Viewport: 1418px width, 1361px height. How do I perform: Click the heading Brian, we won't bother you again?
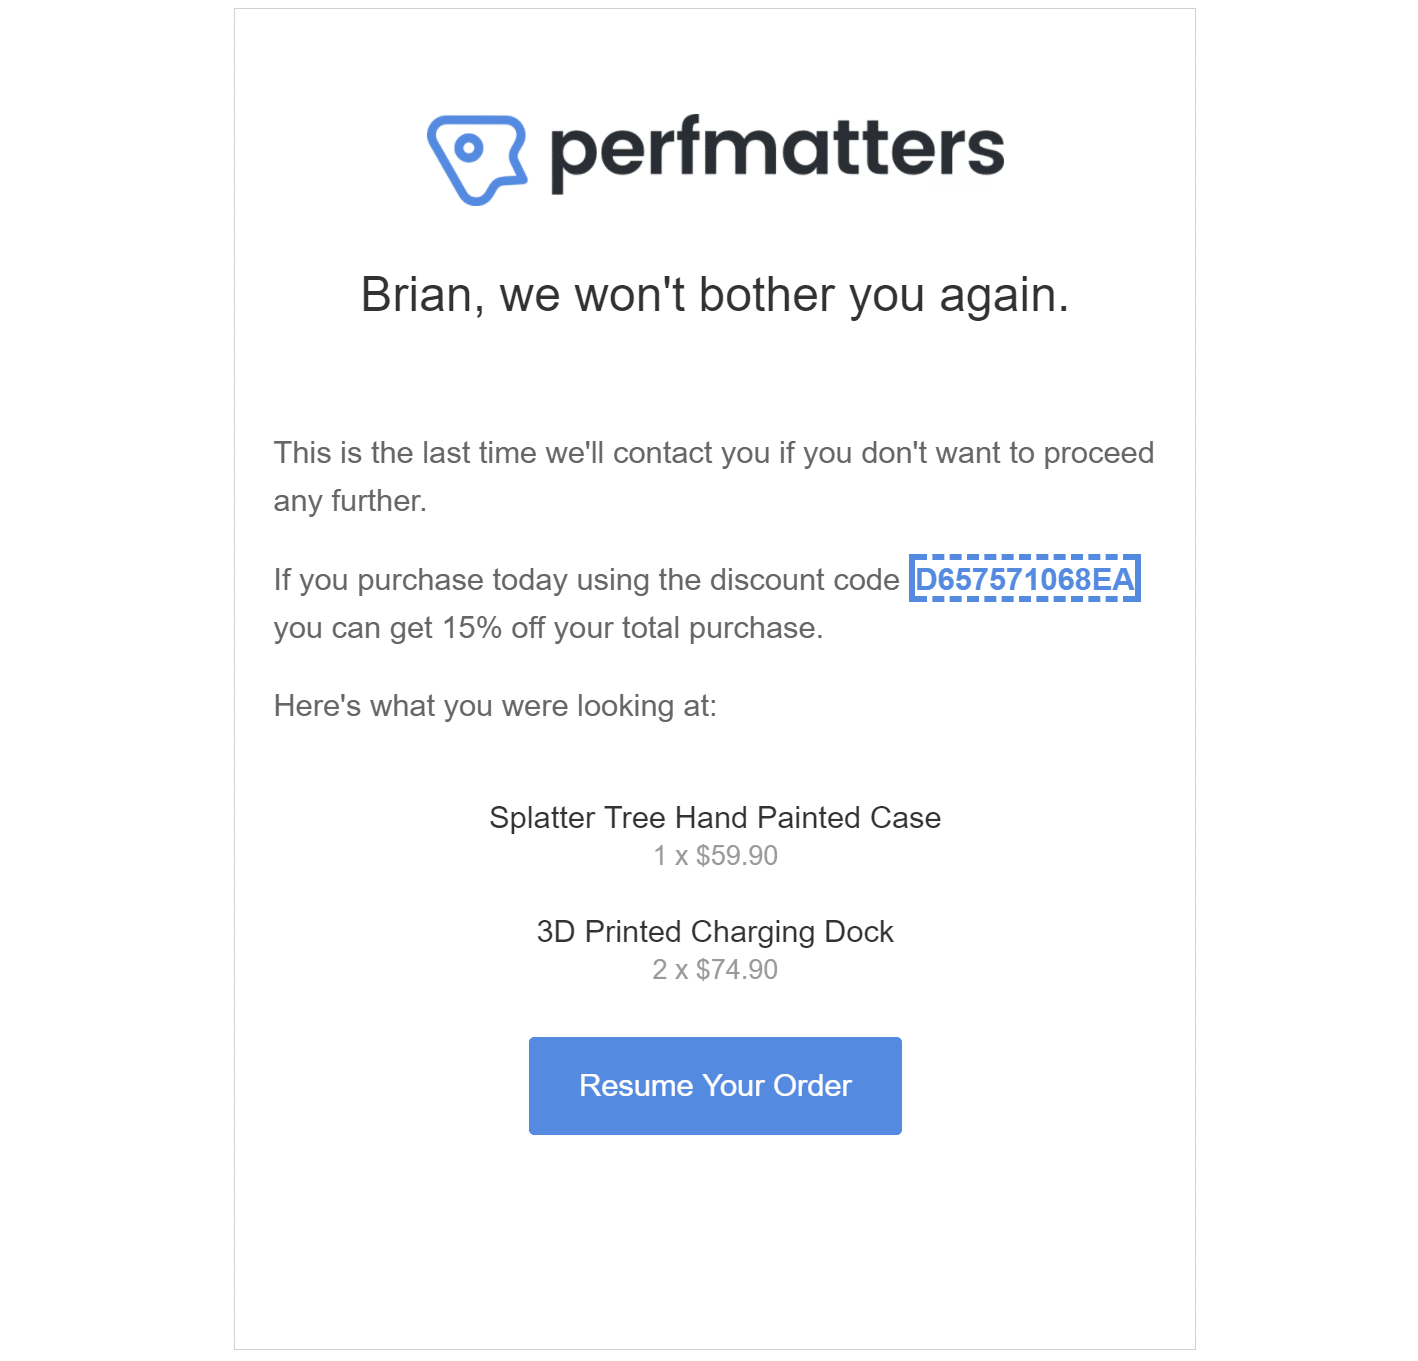715,295
